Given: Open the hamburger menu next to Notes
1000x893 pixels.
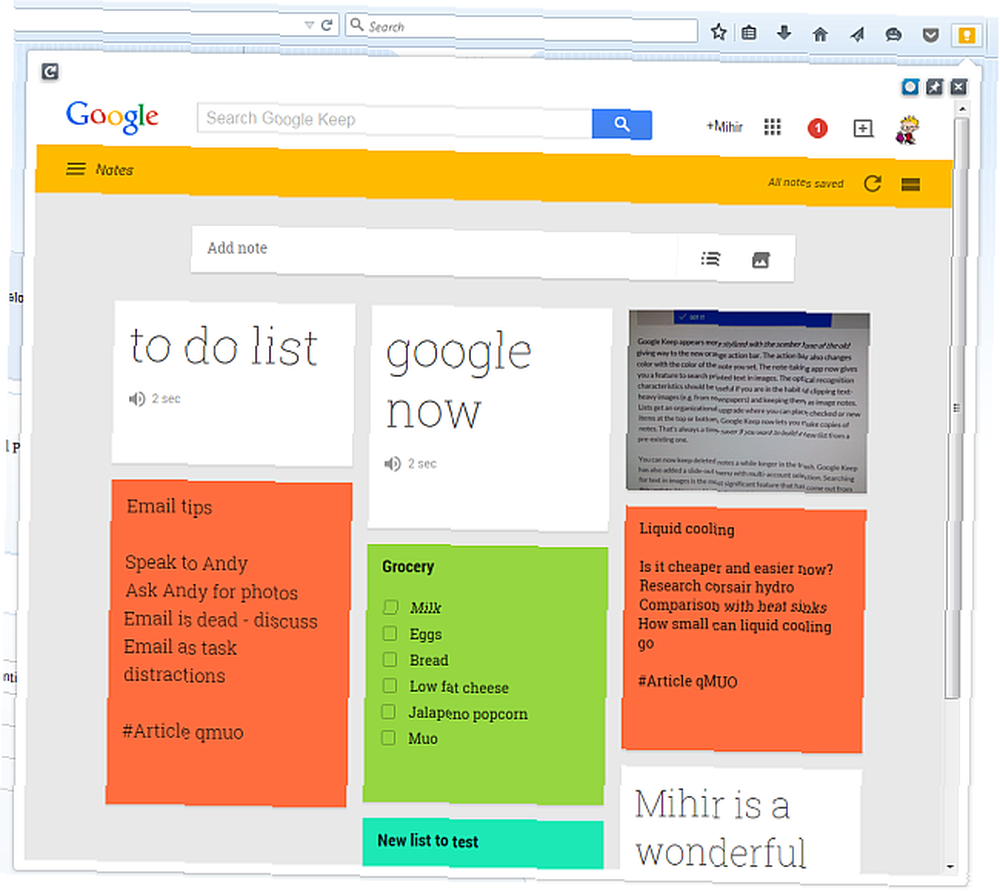Looking at the screenshot, I should pyautogui.click(x=76, y=169).
